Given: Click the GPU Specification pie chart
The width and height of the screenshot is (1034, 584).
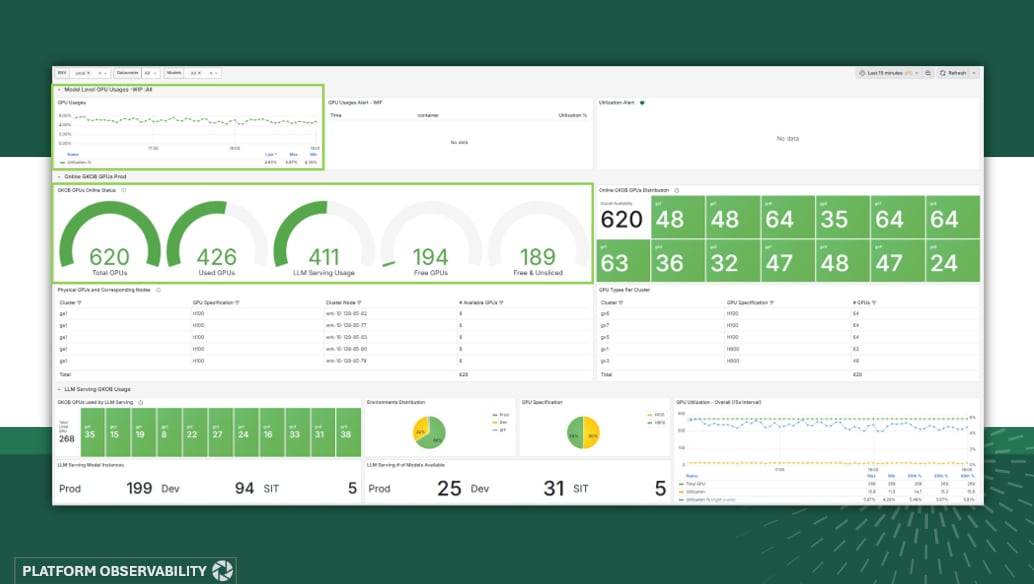Looking at the screenshot, I should 584,432.
